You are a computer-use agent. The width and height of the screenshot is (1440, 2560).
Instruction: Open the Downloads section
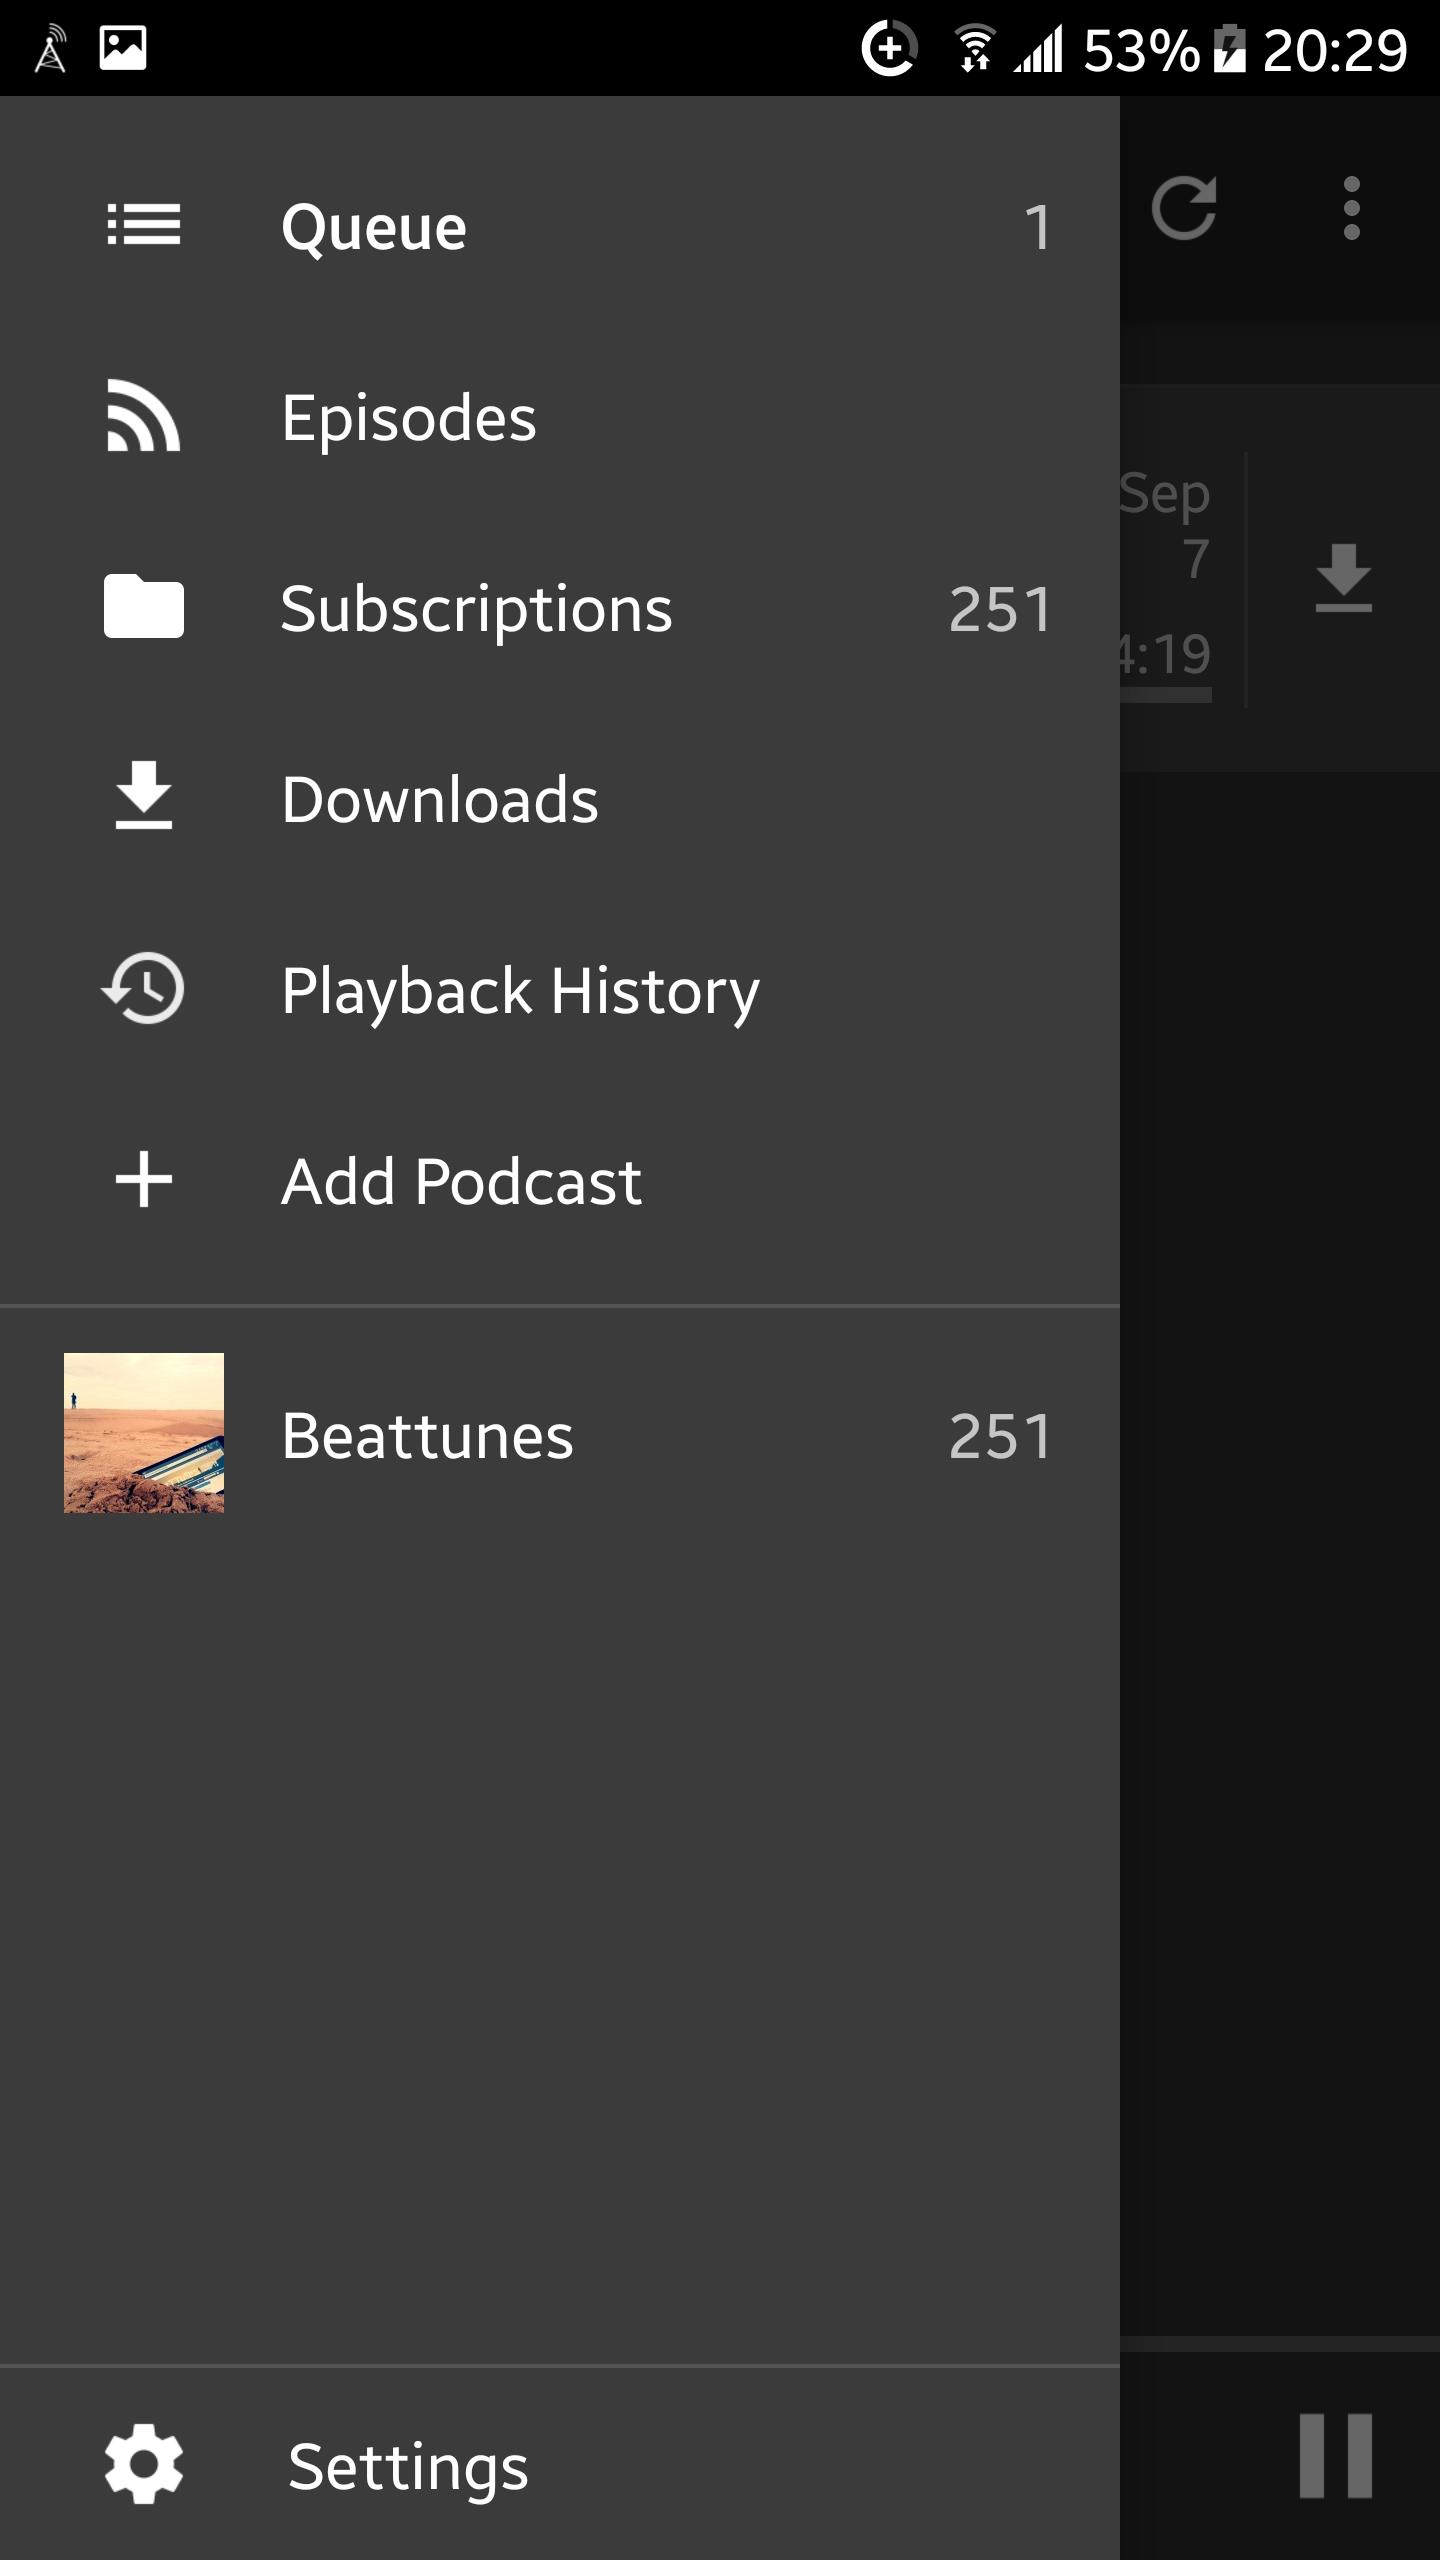560,800
